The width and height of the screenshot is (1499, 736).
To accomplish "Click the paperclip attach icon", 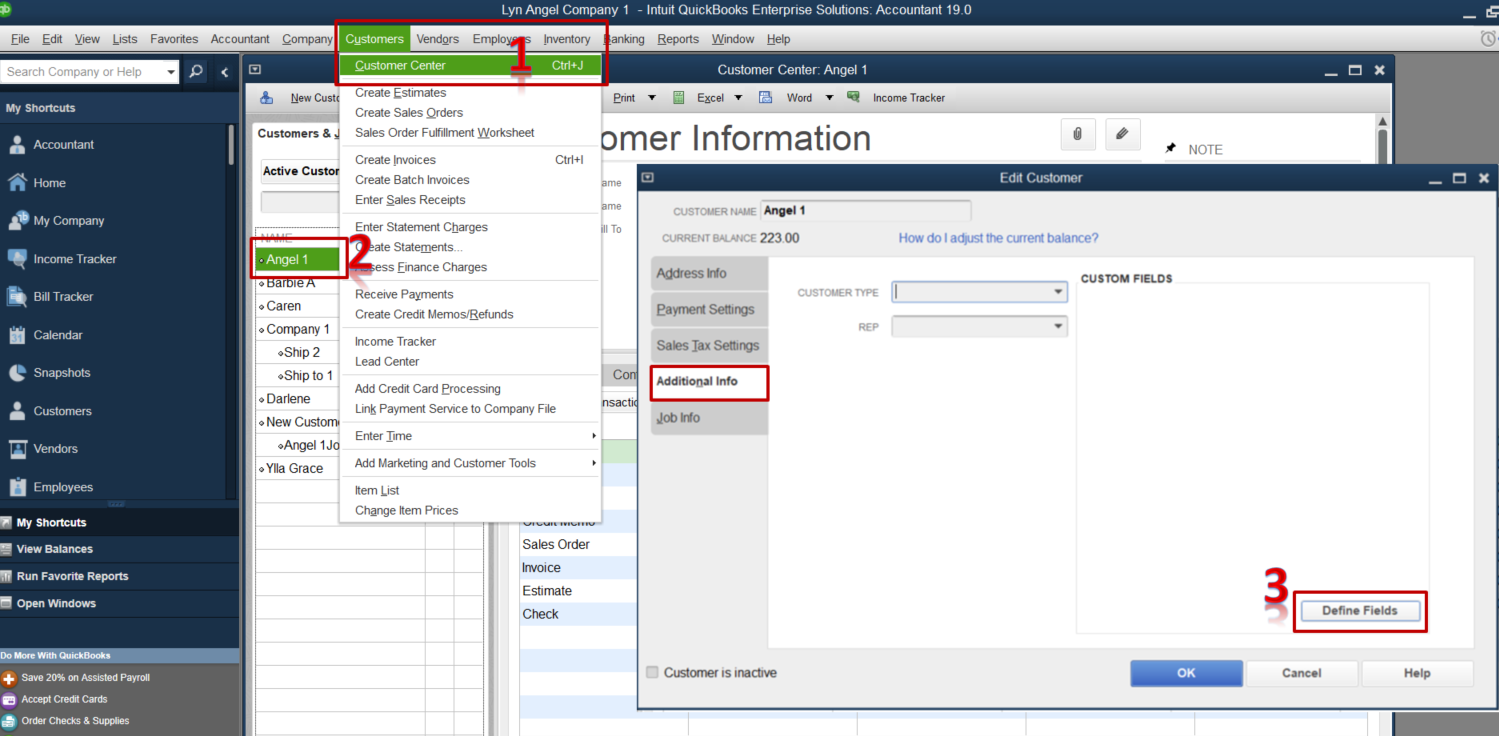I will (x=1077, y=134).
